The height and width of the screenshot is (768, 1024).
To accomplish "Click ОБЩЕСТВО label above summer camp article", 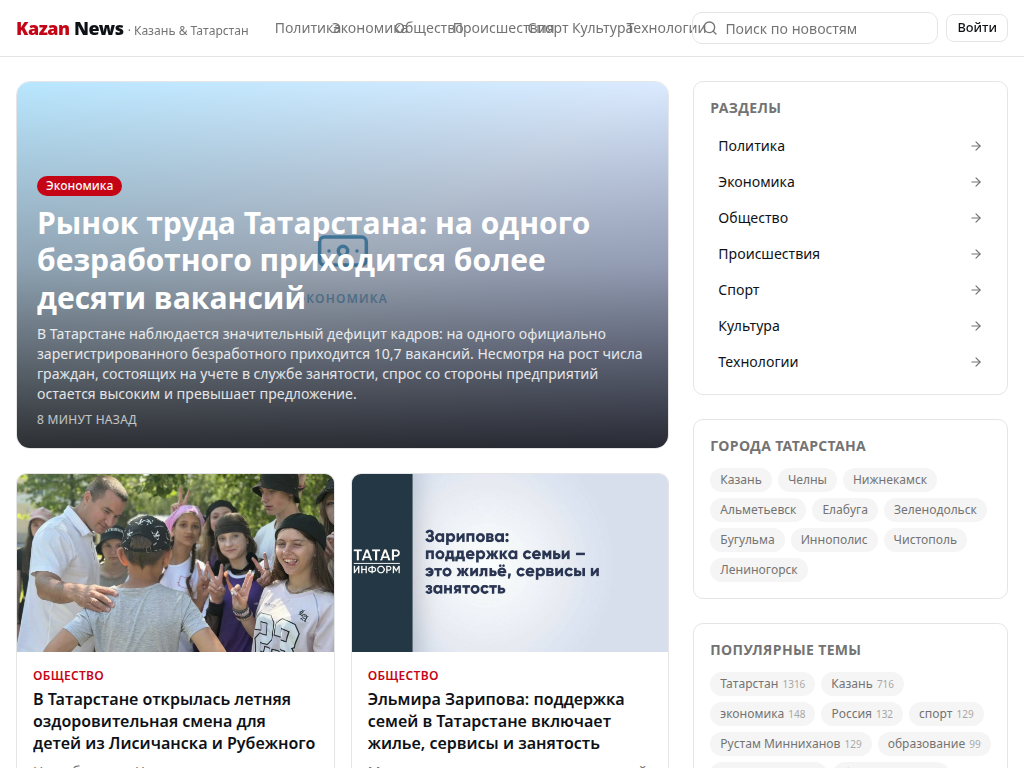I will tap(68, 675).
